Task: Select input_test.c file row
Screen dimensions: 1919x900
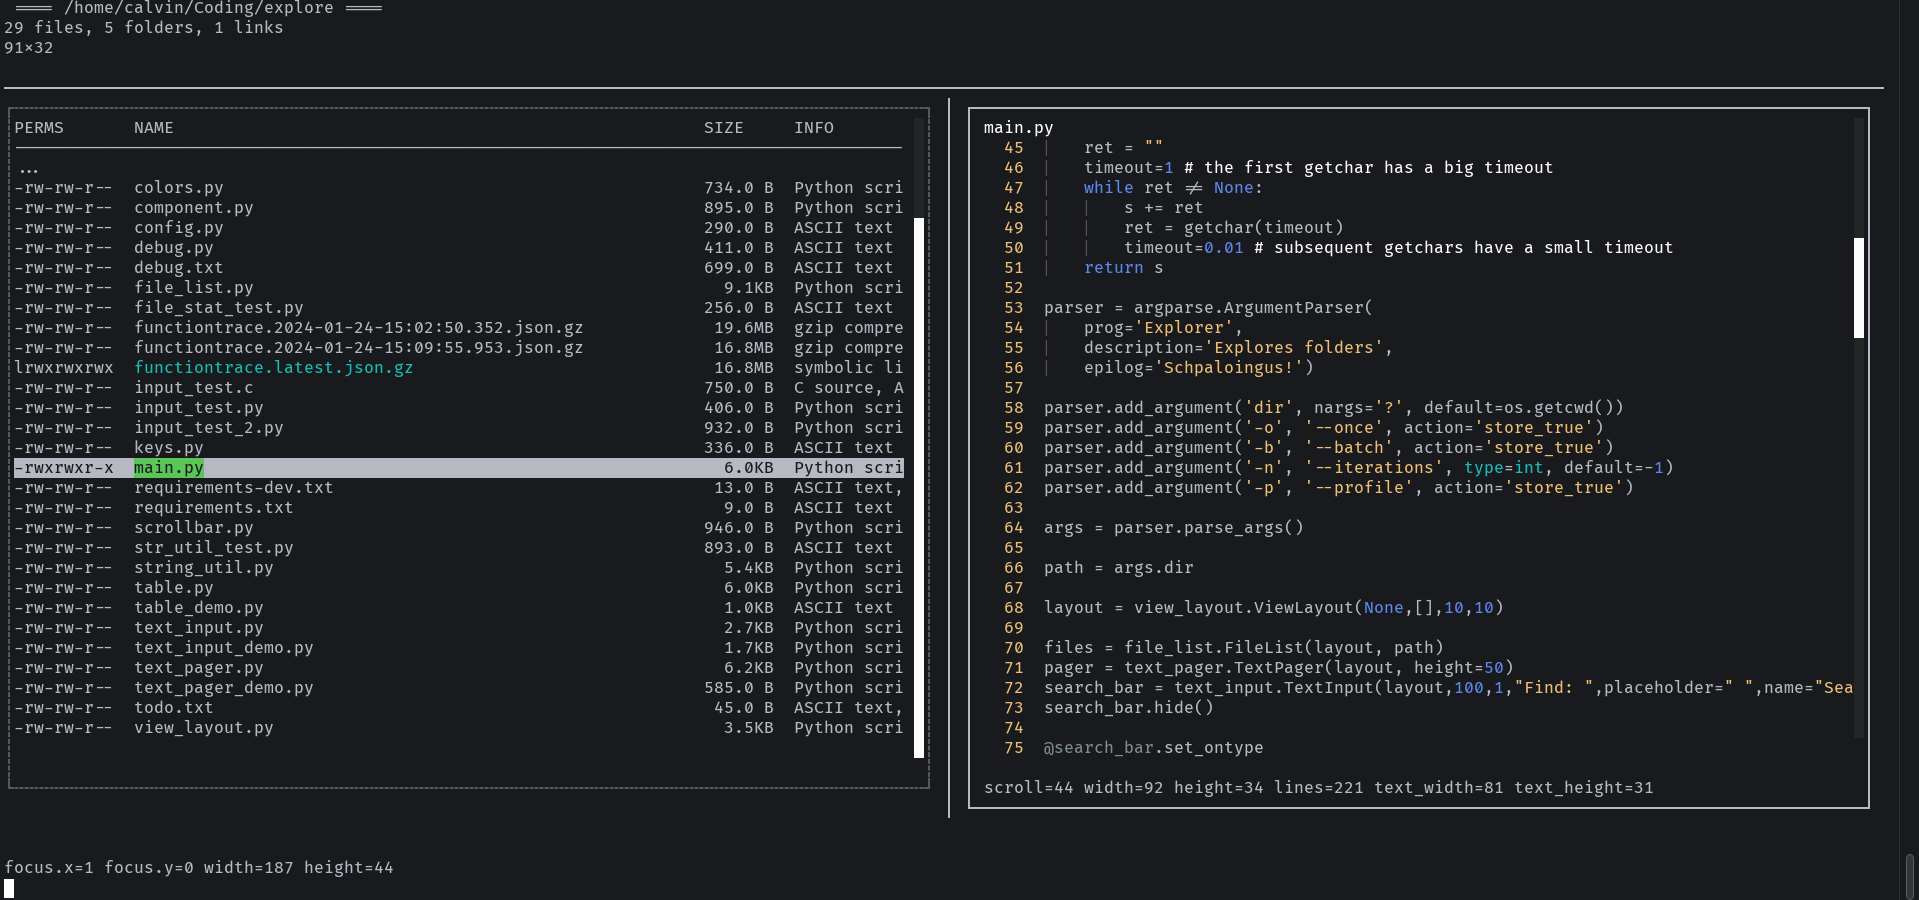Action: 458,388
